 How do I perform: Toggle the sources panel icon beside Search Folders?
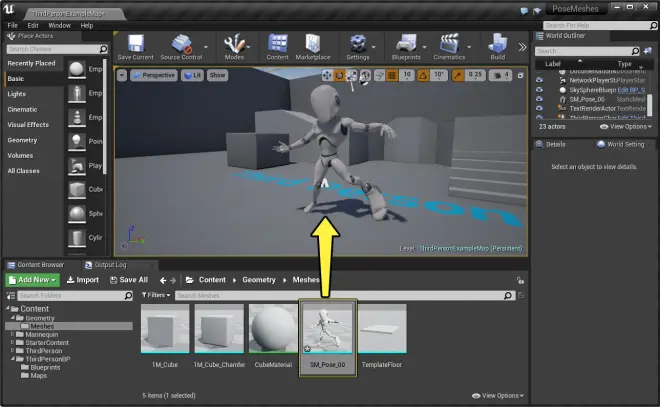click(11, 296)
